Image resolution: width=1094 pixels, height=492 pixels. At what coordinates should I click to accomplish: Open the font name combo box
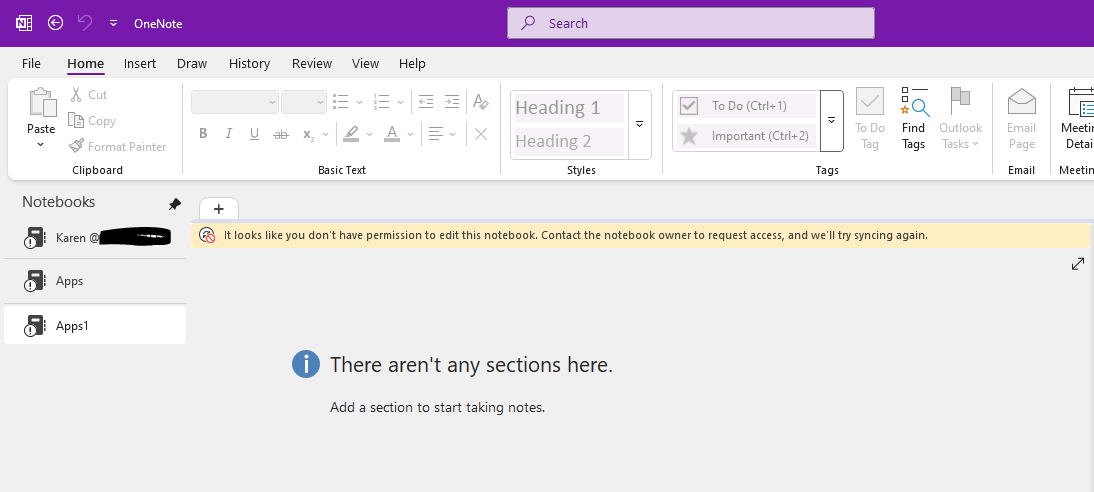pyautogui.click(x=234, y=102)
